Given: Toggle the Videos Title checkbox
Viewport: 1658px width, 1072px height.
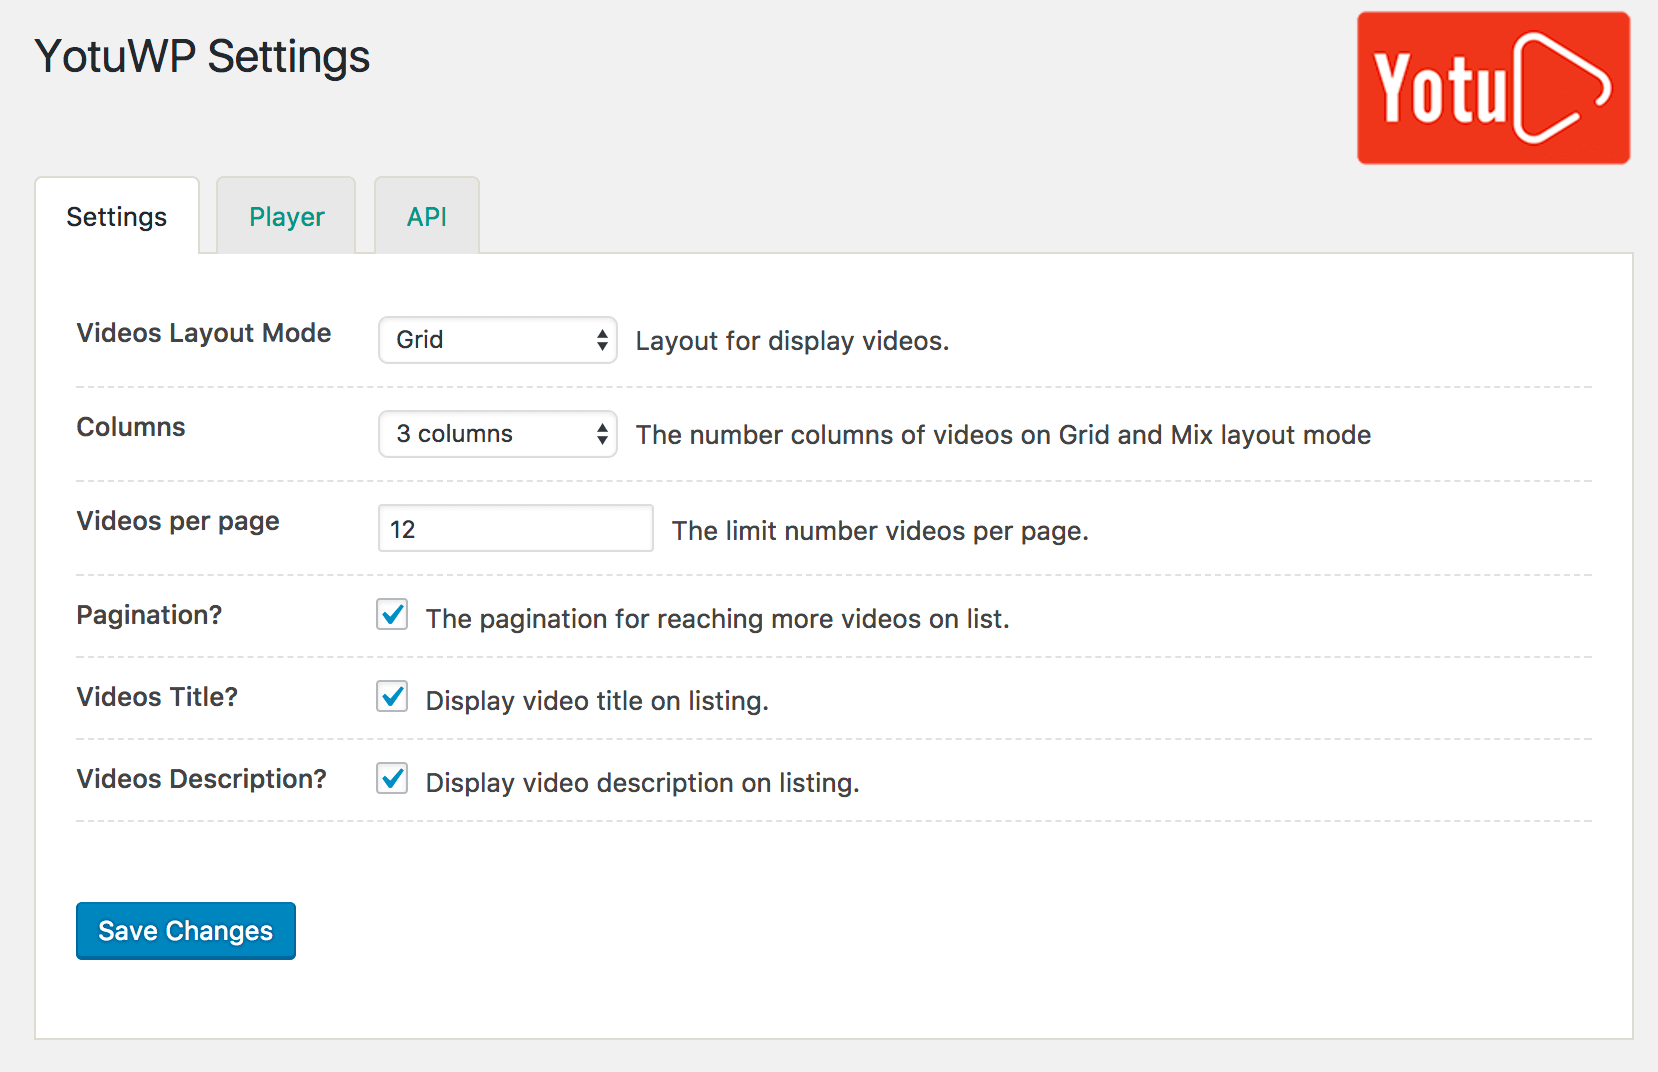Looking at the screenshot, I should tap(392, 696).
